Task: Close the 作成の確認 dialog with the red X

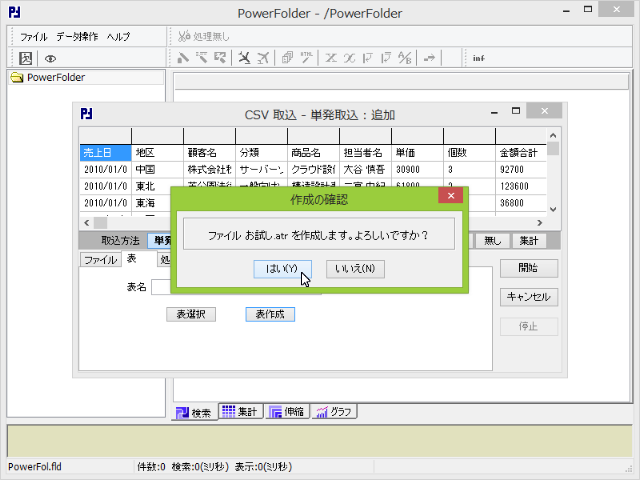Action: 451,196
